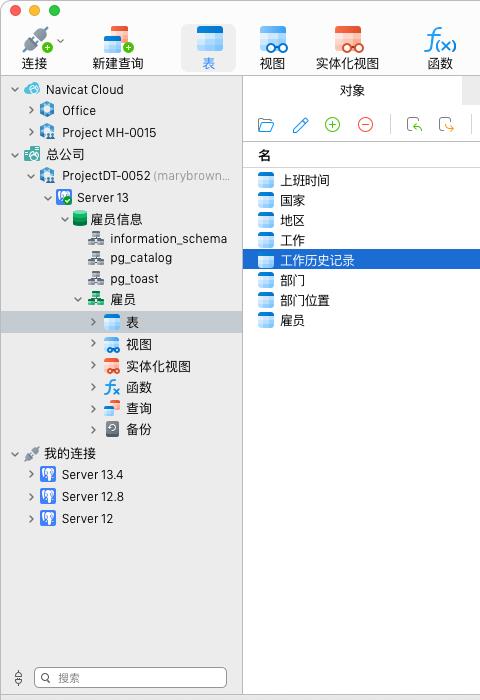Collapse ProjectDT-0052 node
This screenshot has height=700, width=480.
31,176
